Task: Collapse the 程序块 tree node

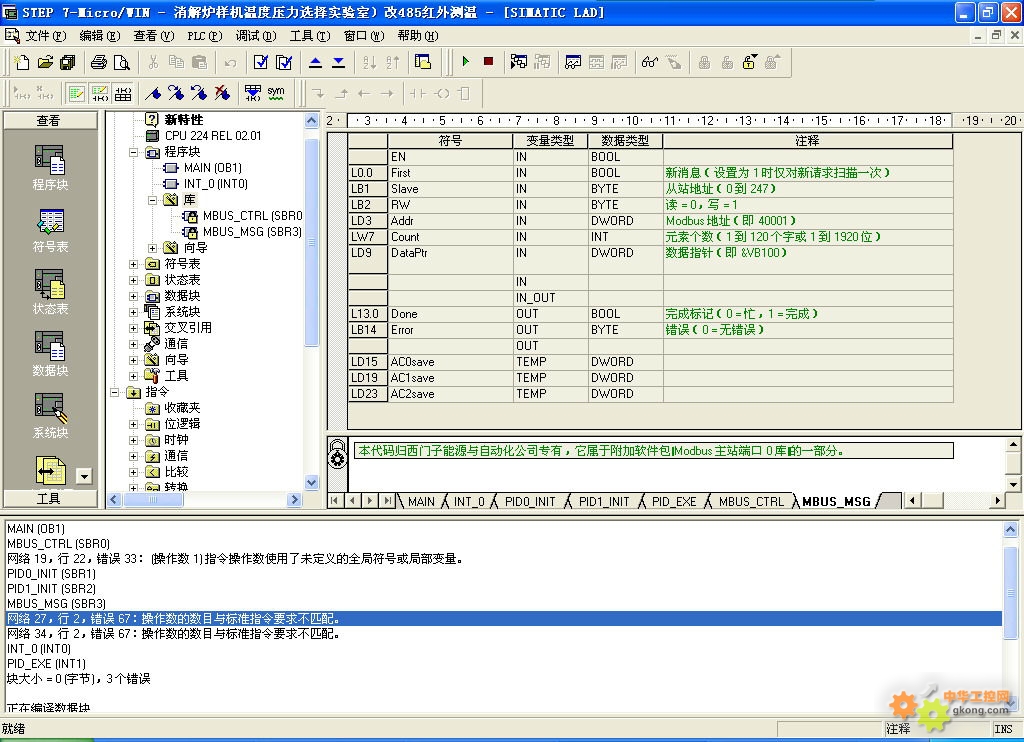Action: coord(133,152)
